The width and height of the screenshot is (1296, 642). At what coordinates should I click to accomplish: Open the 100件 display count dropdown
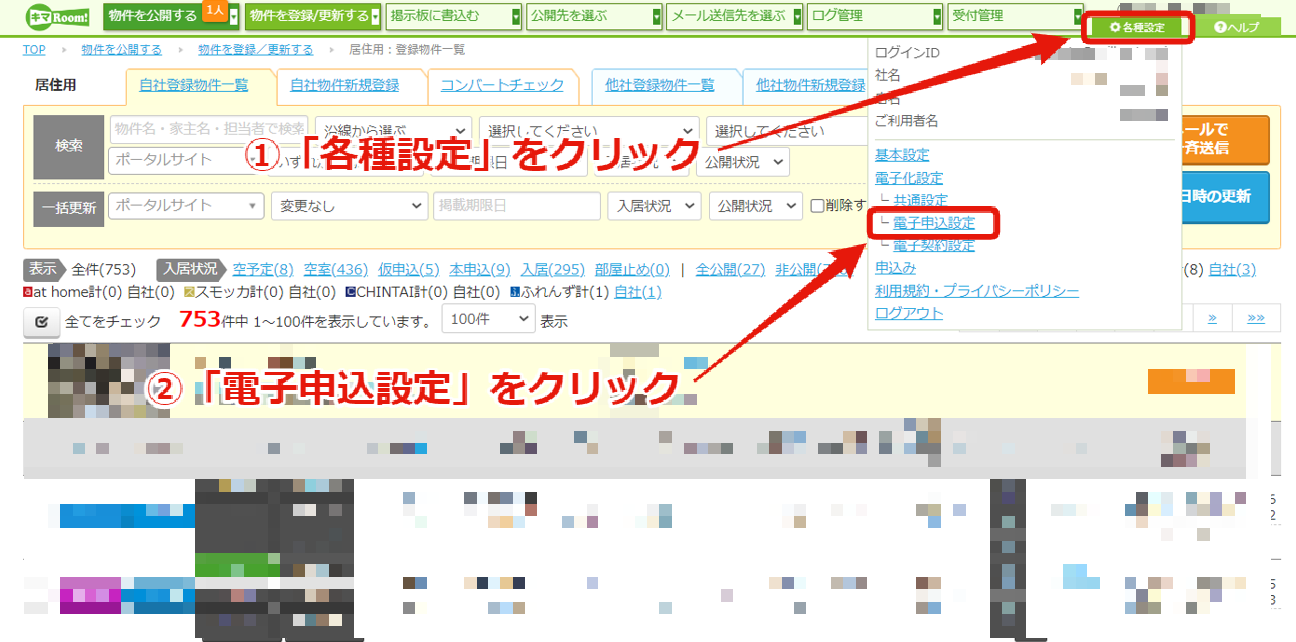click(491, 320)
